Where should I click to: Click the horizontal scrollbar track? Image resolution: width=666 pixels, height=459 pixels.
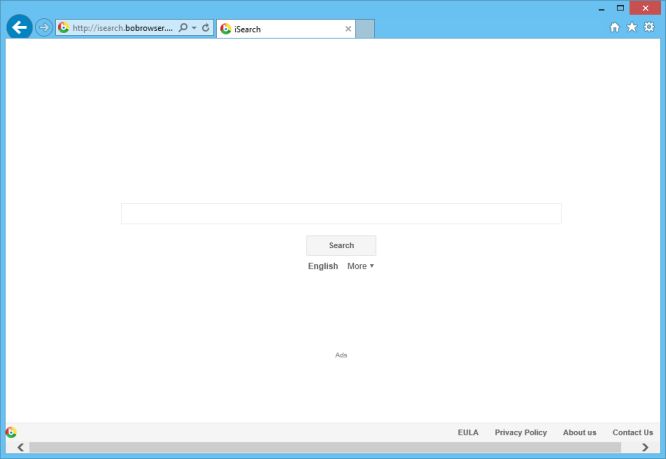[325, 447]
